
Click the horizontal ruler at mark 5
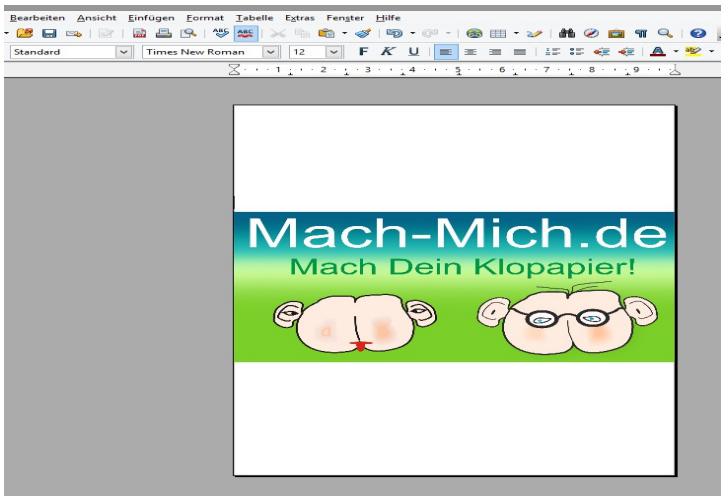coord(457,69)
